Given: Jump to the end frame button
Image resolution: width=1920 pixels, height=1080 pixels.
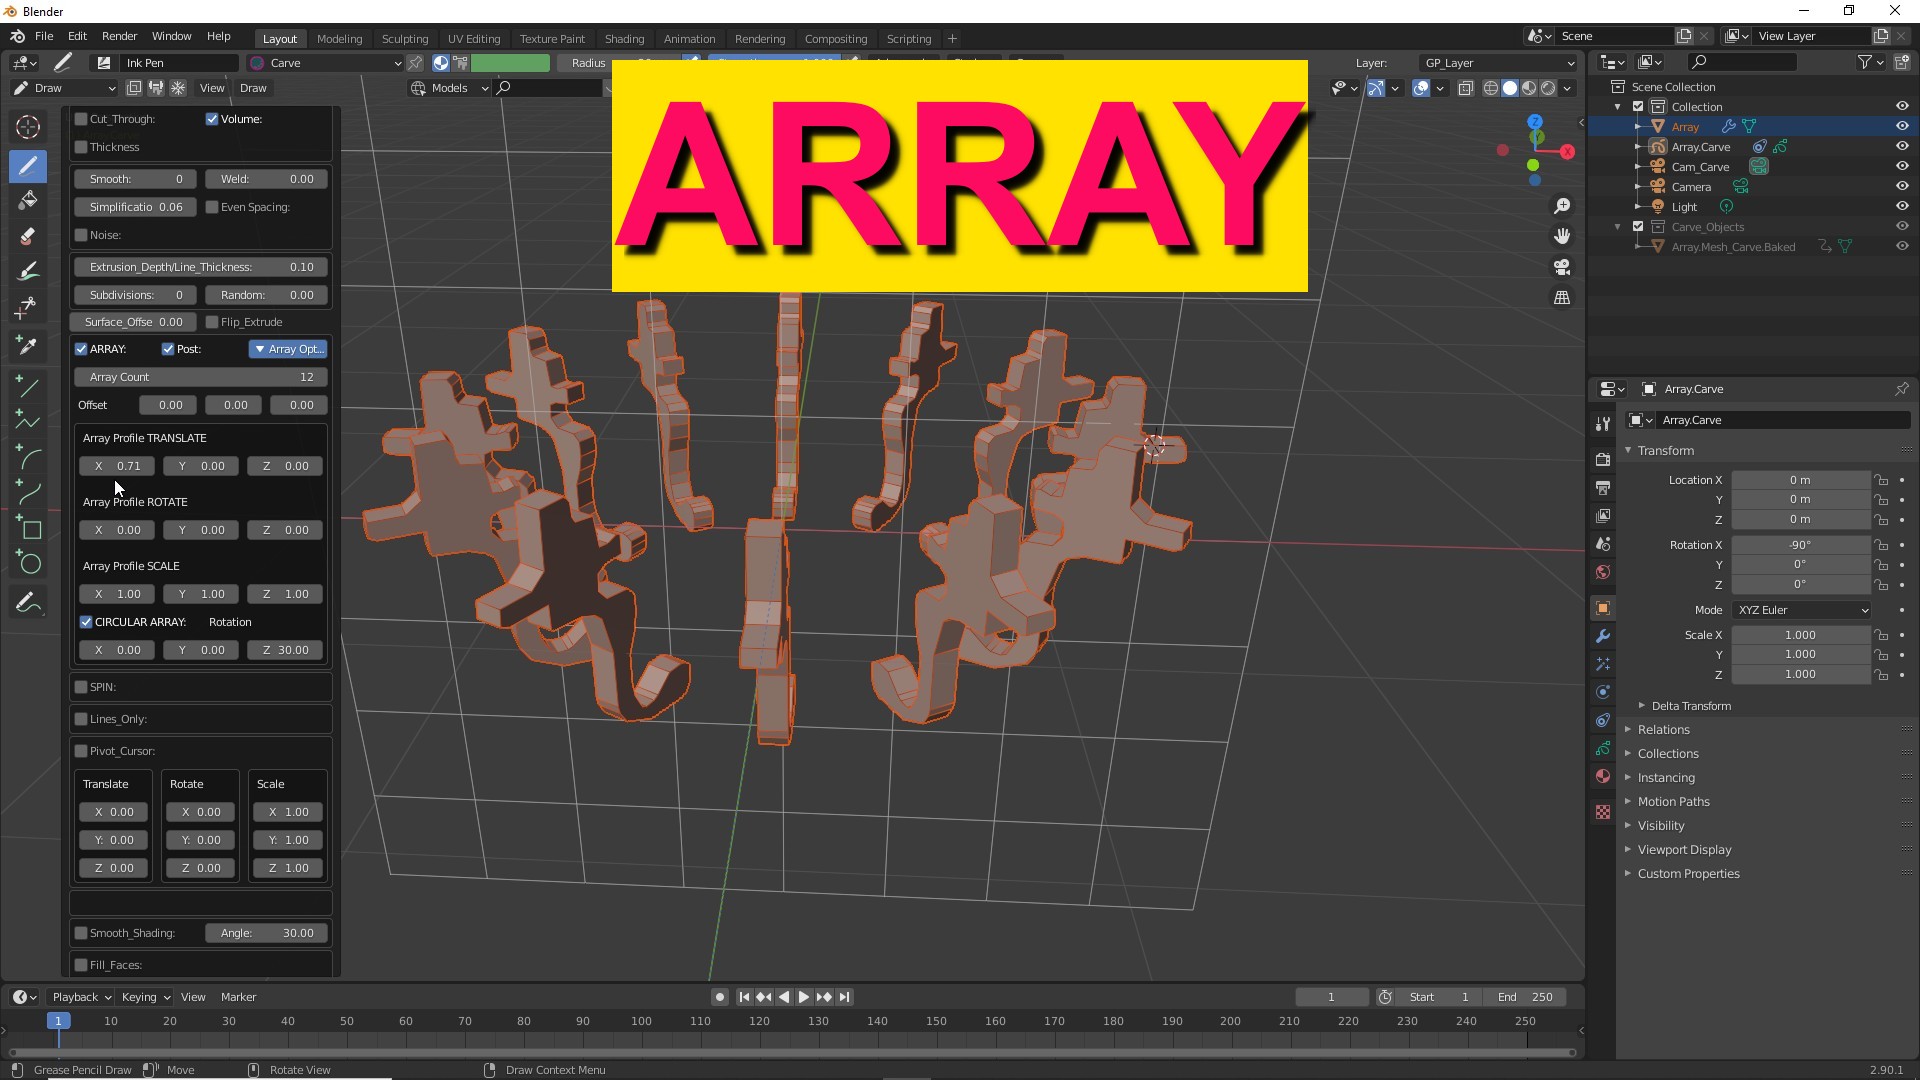Looking at the screenshot, I should tap(844, 997).
